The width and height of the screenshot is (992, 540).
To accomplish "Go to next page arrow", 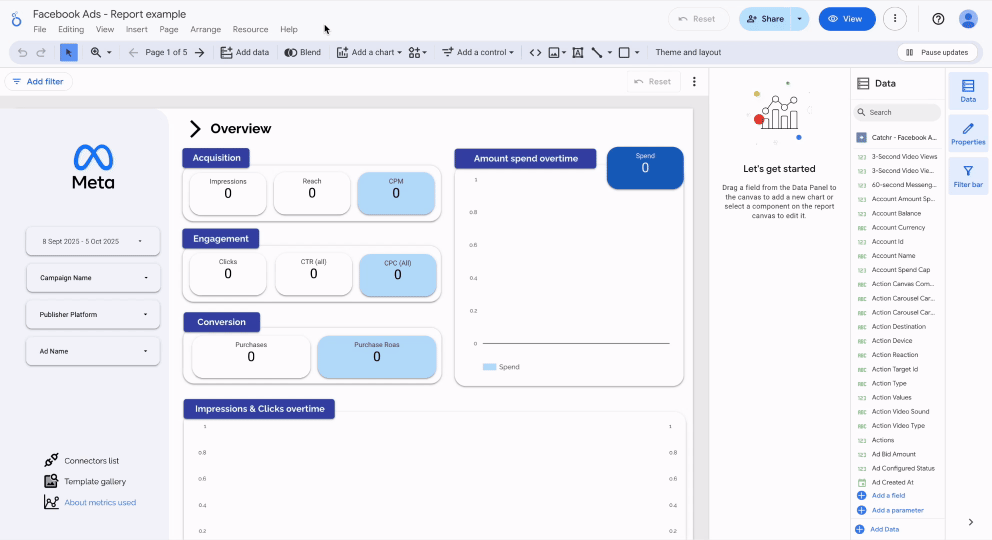I will pos(200,52).
